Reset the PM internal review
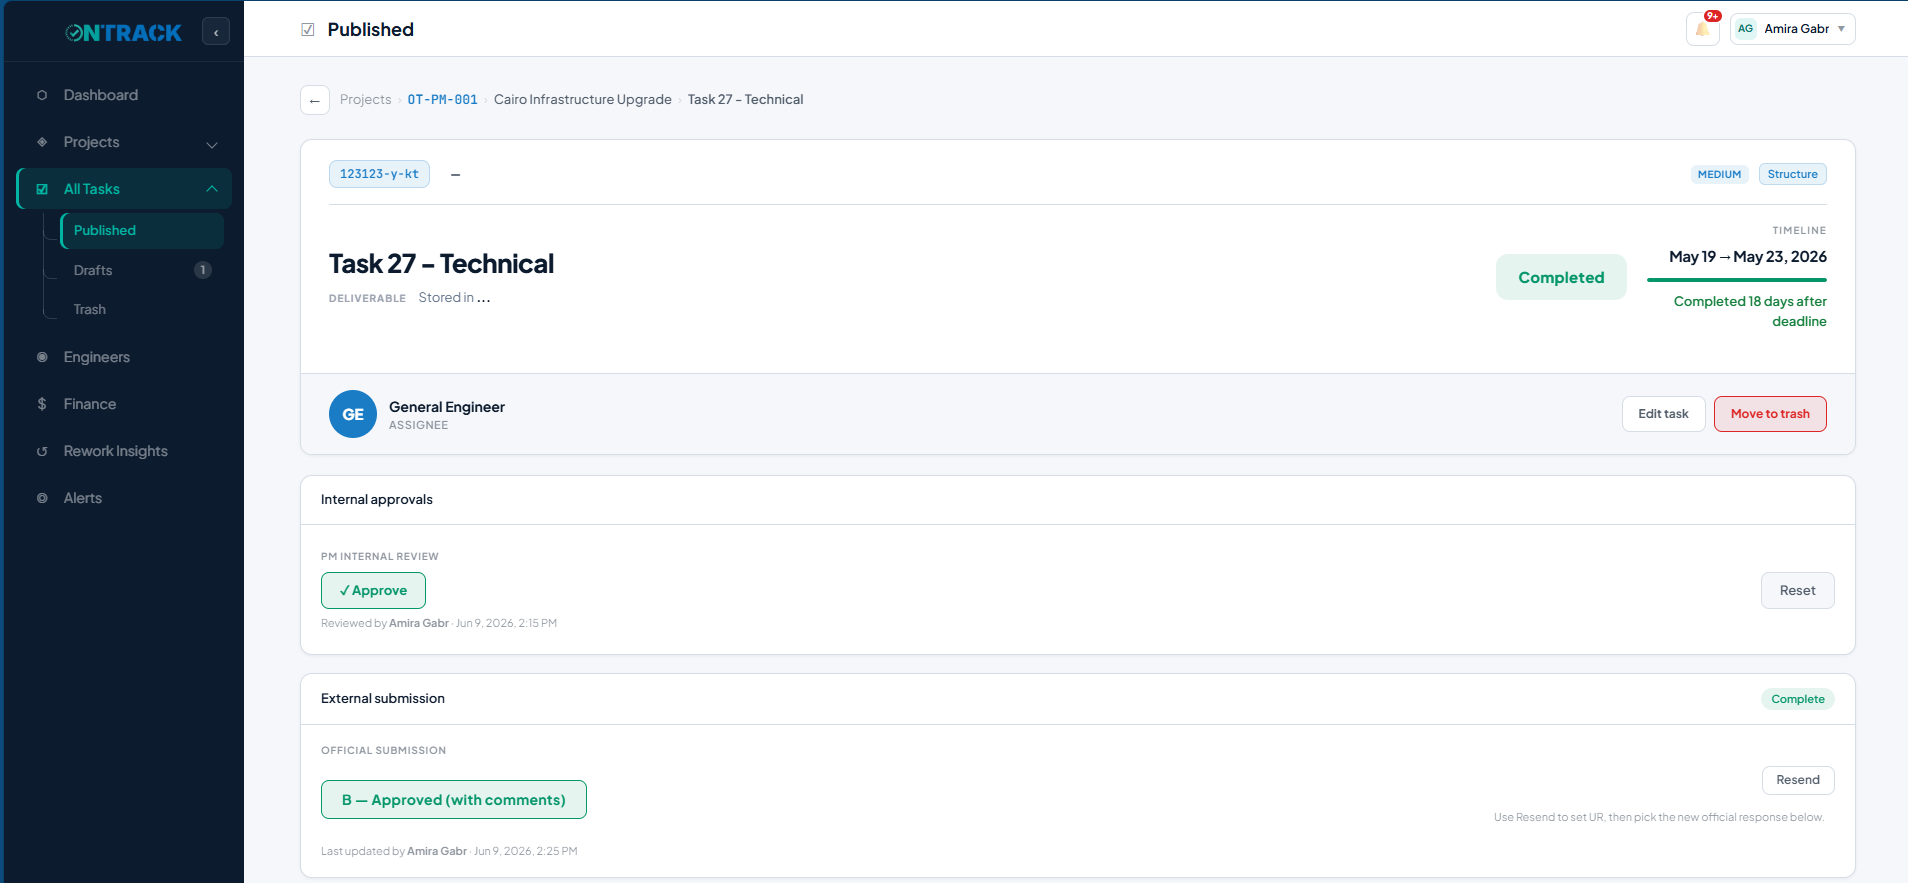This screenshot has height=883, width=1908. pos(1797,590)
